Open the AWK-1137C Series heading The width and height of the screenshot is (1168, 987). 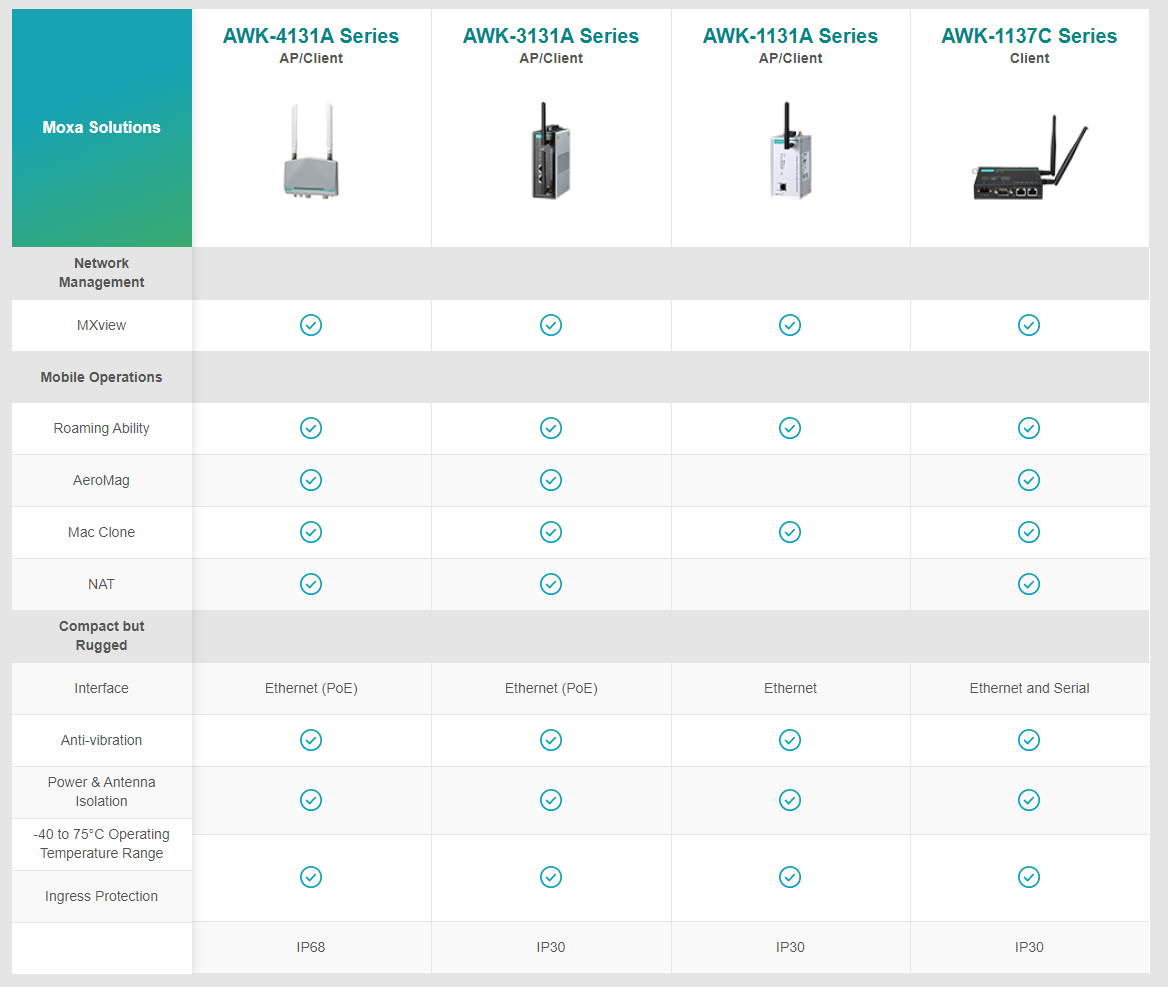click(x=1029, y=36)
